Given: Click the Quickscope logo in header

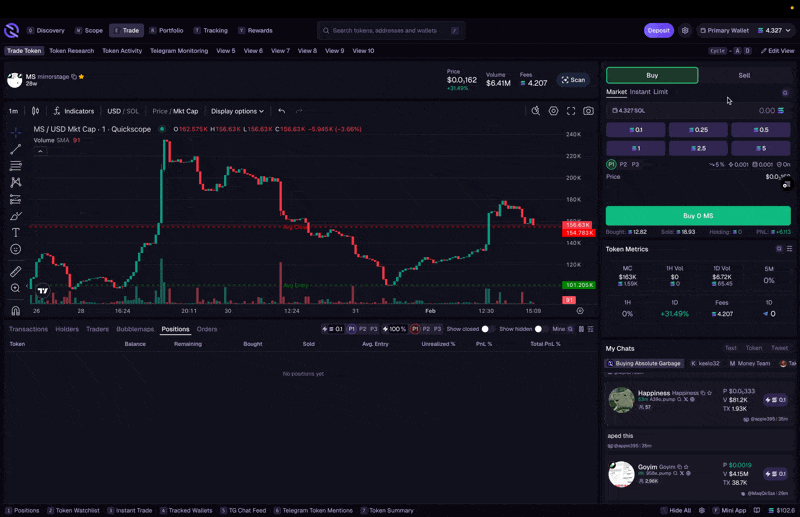Looking at the screenshot, I should click(11, 31).
